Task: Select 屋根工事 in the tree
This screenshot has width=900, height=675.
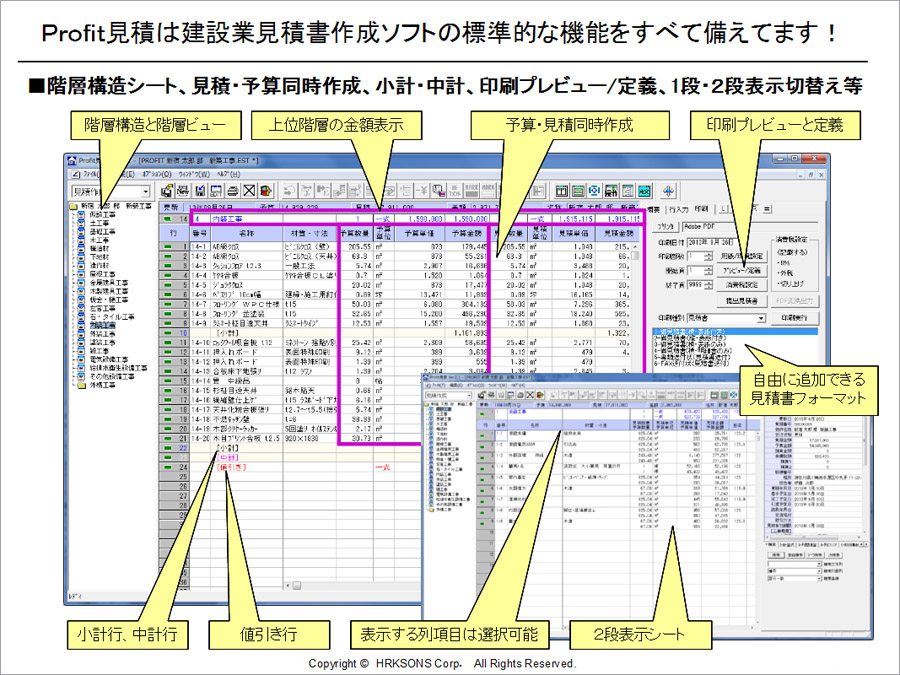Action: tap(102, 274)
